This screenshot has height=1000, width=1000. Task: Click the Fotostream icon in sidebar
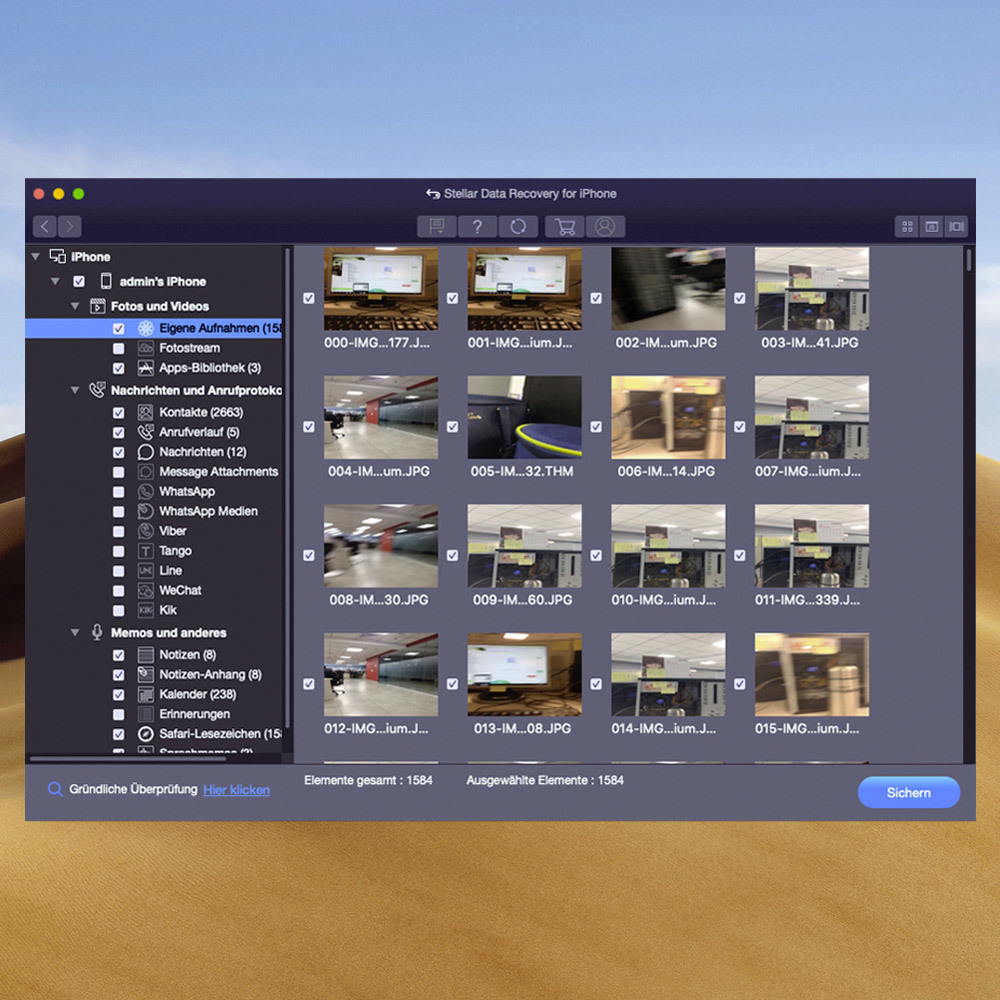145,348
